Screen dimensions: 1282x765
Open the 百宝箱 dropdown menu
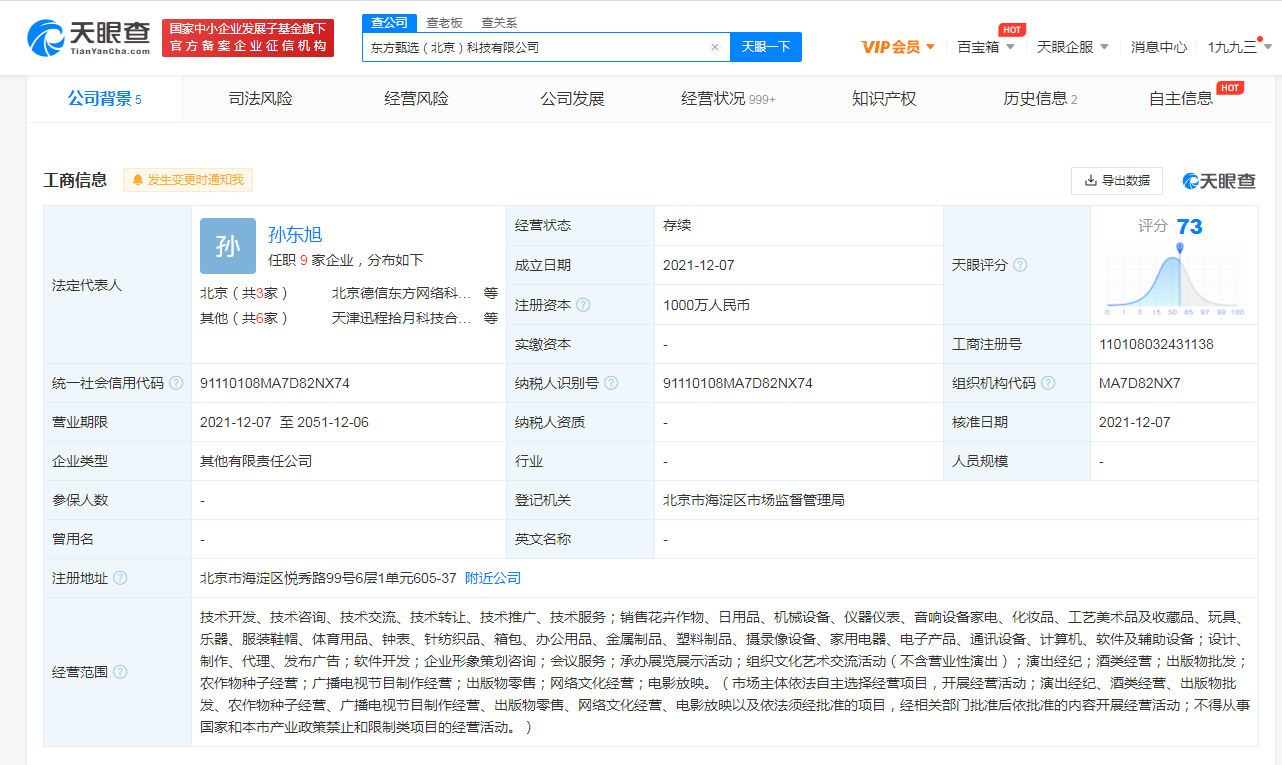click(x=986, y=47)
